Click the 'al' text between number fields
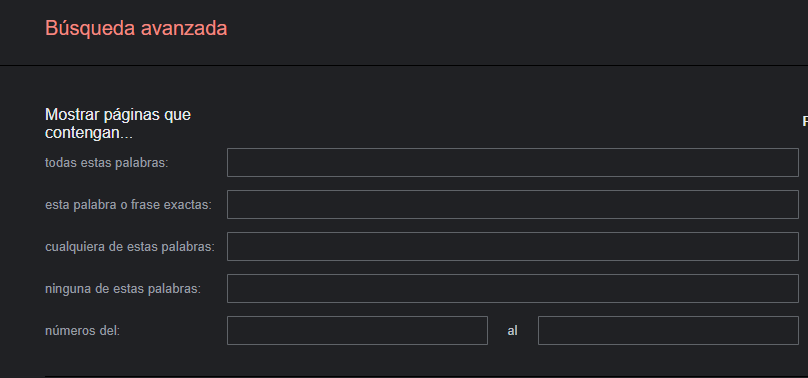The width and height of the screenshot is (808, 378). tap(512, 331)
